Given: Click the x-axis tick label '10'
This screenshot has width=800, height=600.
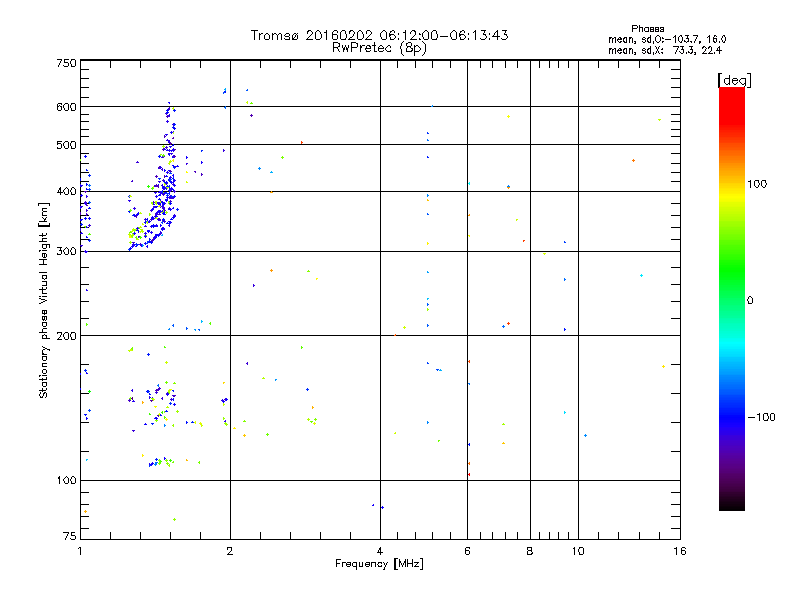Looking at the screenshot, I should tap(578, 551).
